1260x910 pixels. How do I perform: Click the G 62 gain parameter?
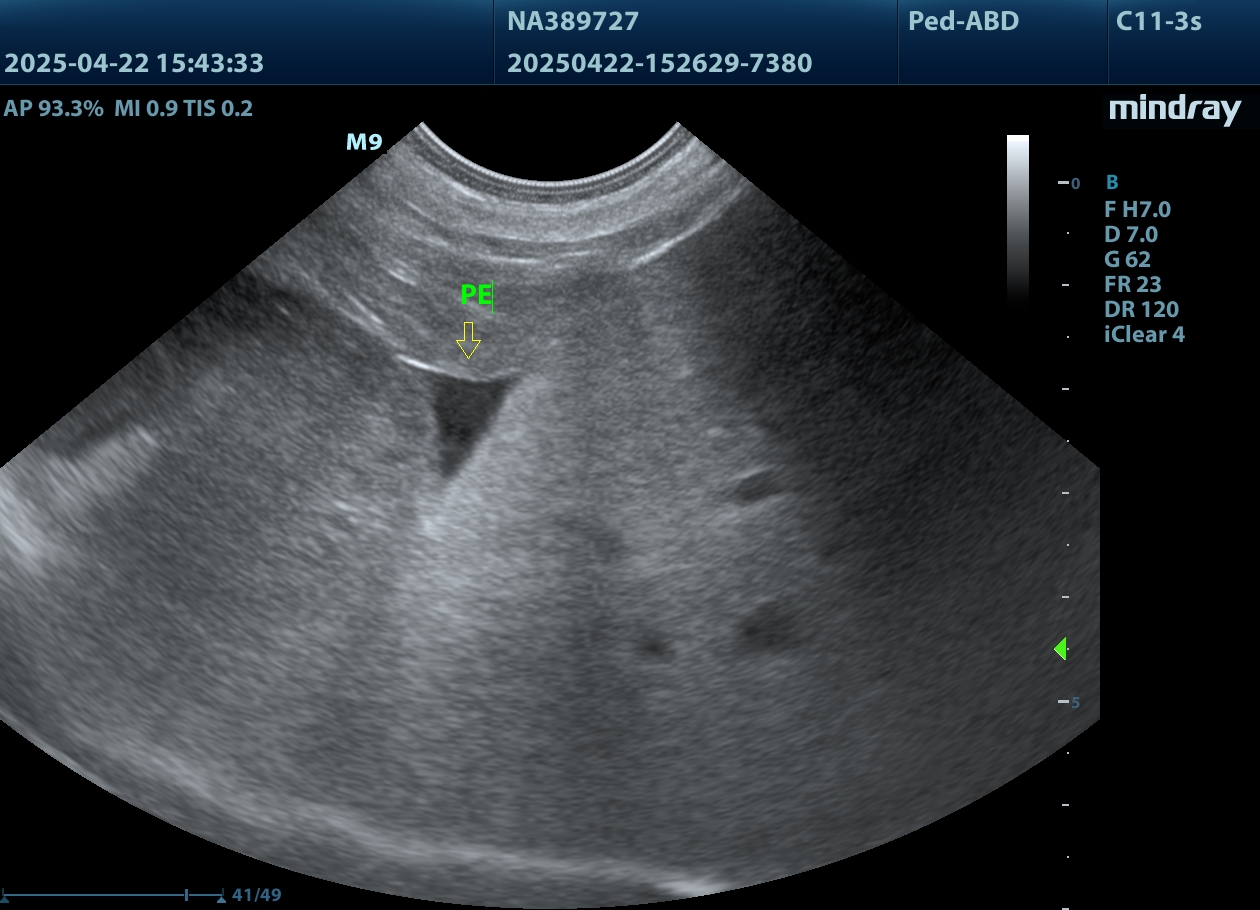[x=1127, y=259]
